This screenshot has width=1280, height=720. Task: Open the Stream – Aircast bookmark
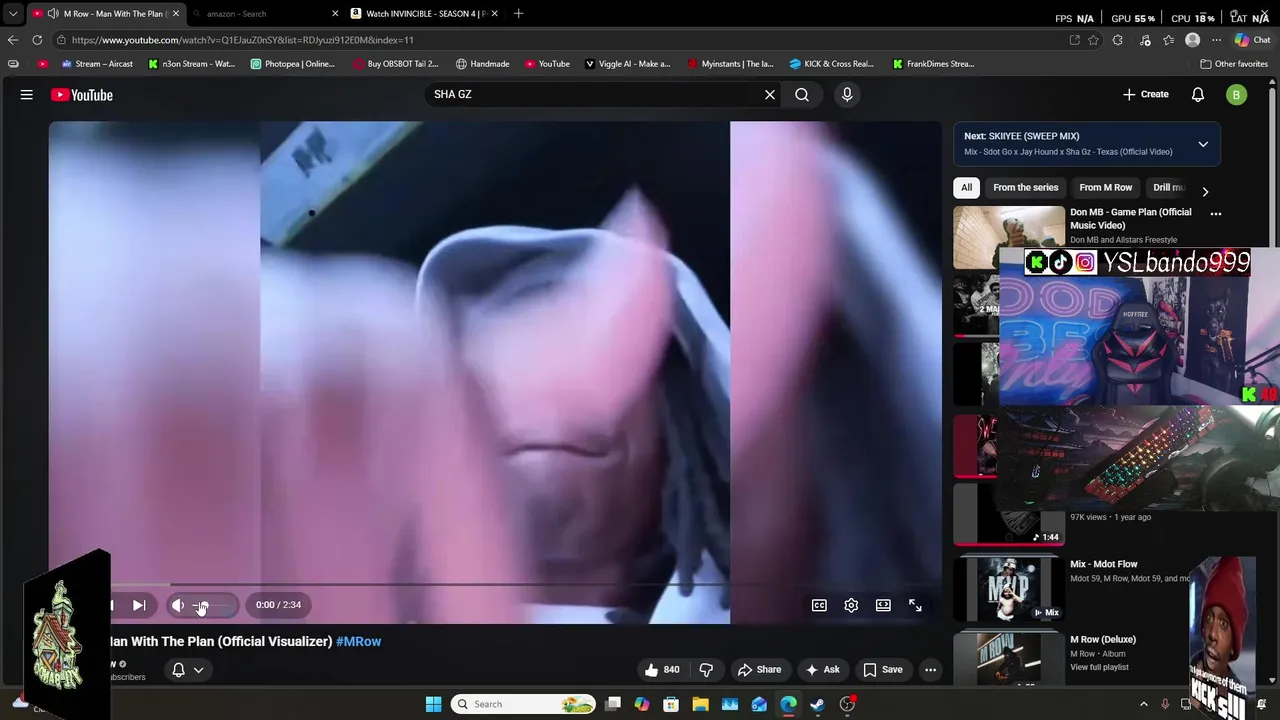[97, 64]
